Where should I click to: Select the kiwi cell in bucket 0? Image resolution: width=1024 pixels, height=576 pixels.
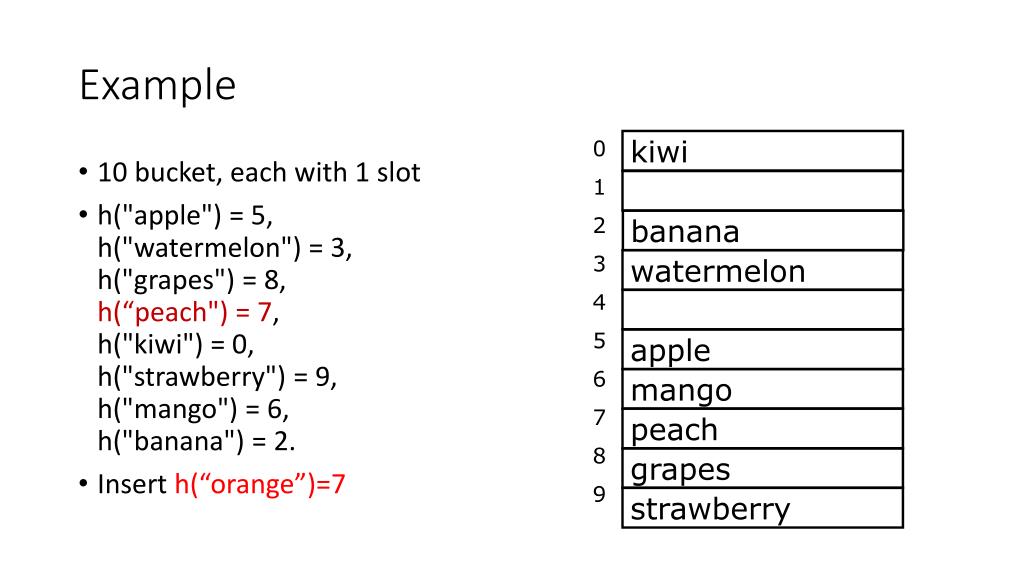coord(762,151)
